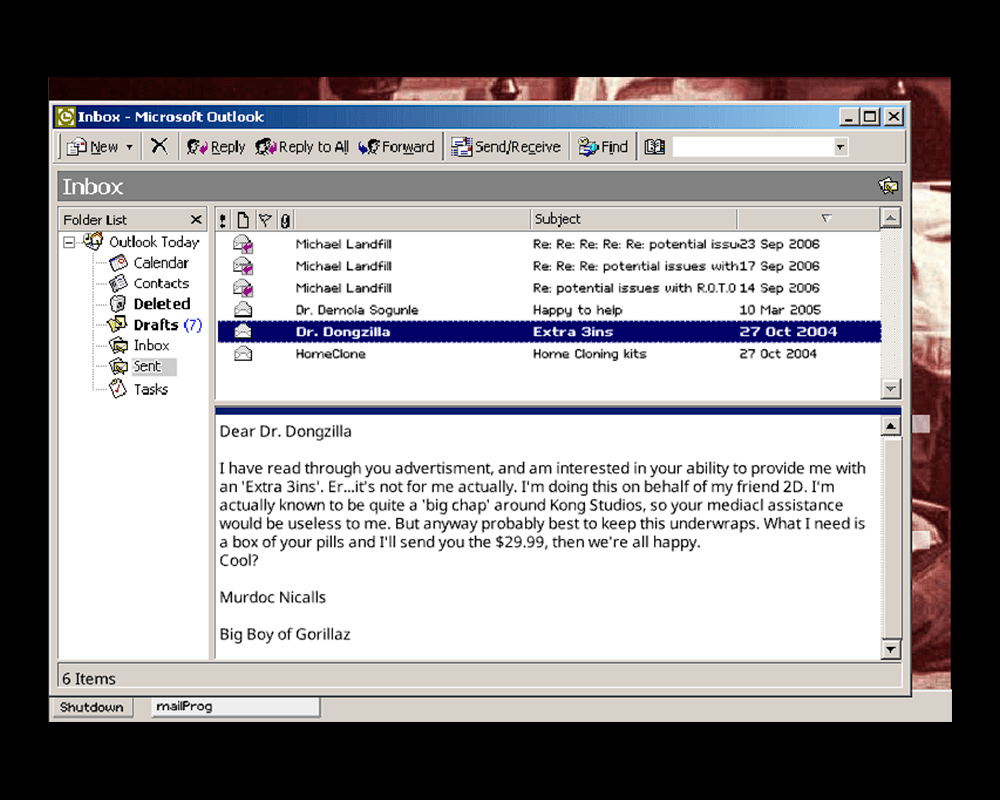Screen dimensions: 1000x800
Task: Select the Outlook Today folder
Action: (154, 242)
